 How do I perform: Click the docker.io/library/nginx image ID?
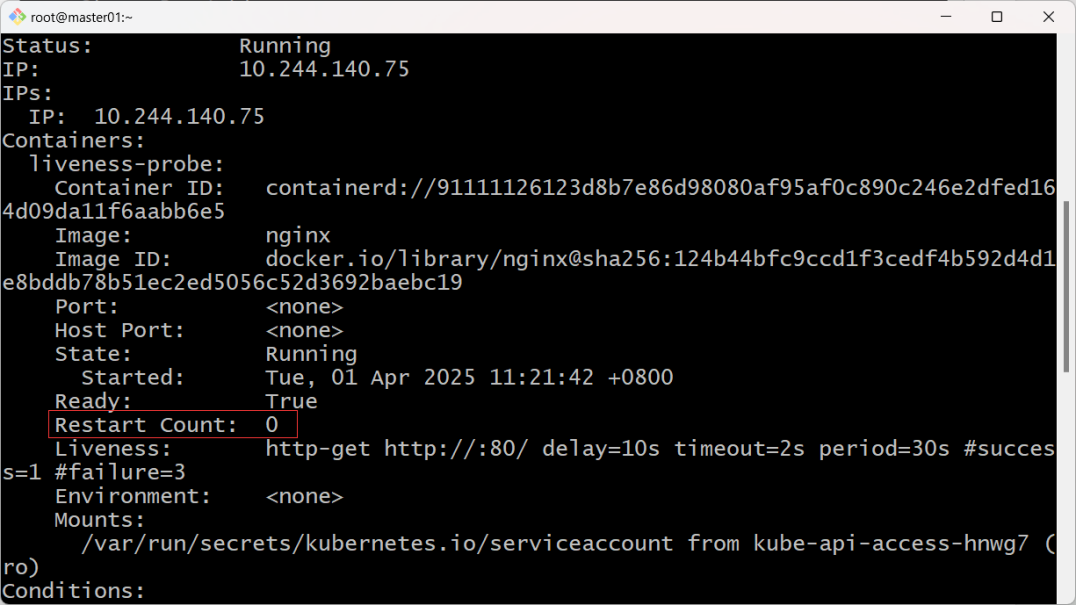point(660,259)
